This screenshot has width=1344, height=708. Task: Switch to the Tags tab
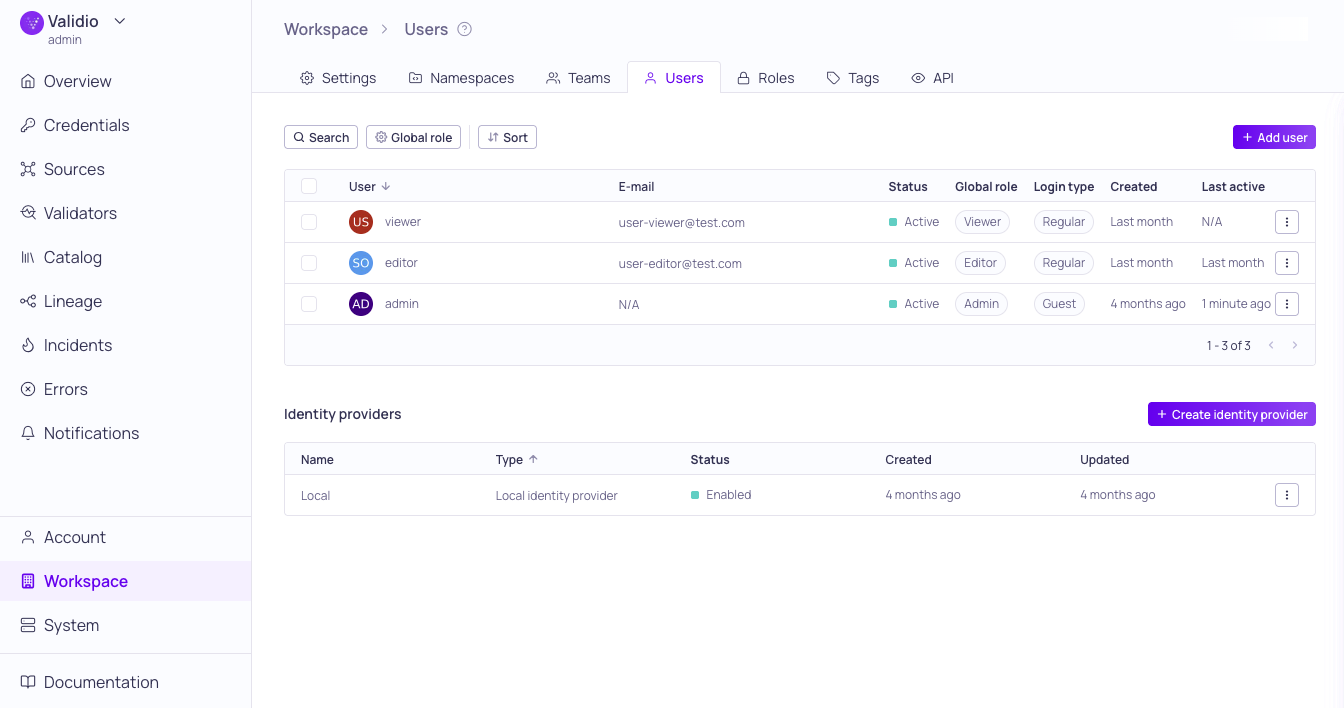[x=853, y=78]
